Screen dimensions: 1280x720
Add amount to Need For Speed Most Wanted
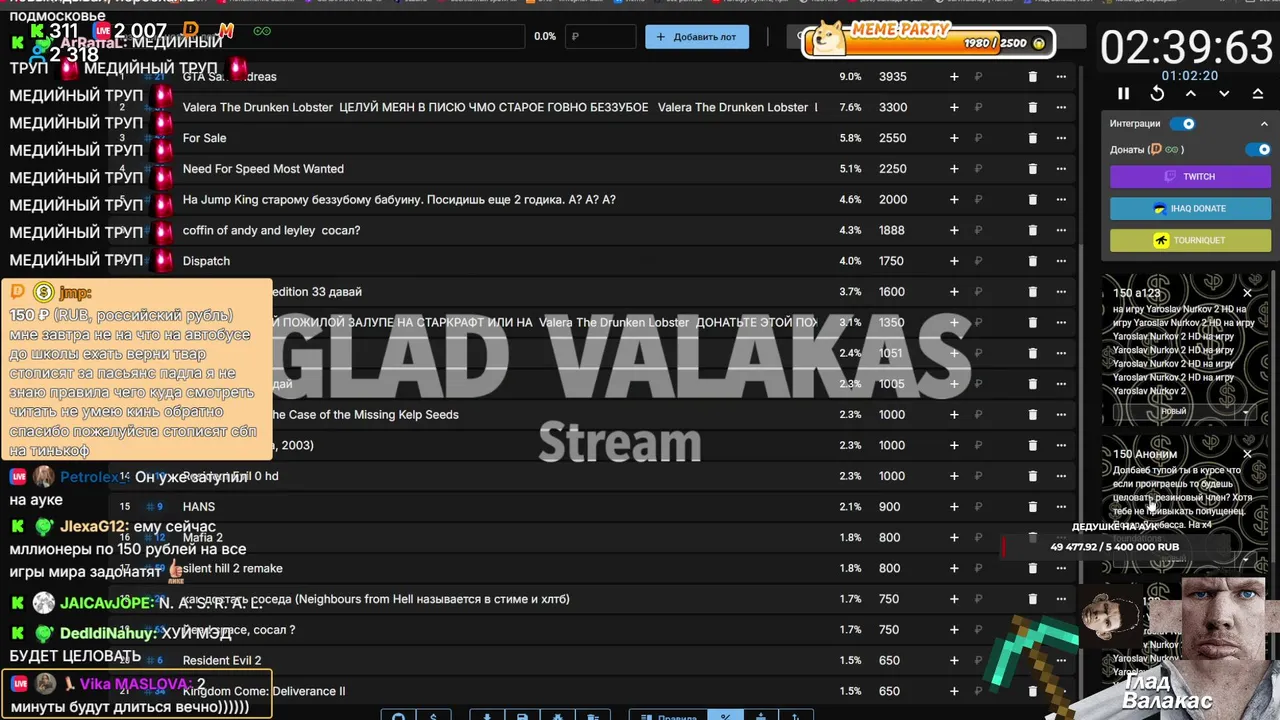coord(954,169)
